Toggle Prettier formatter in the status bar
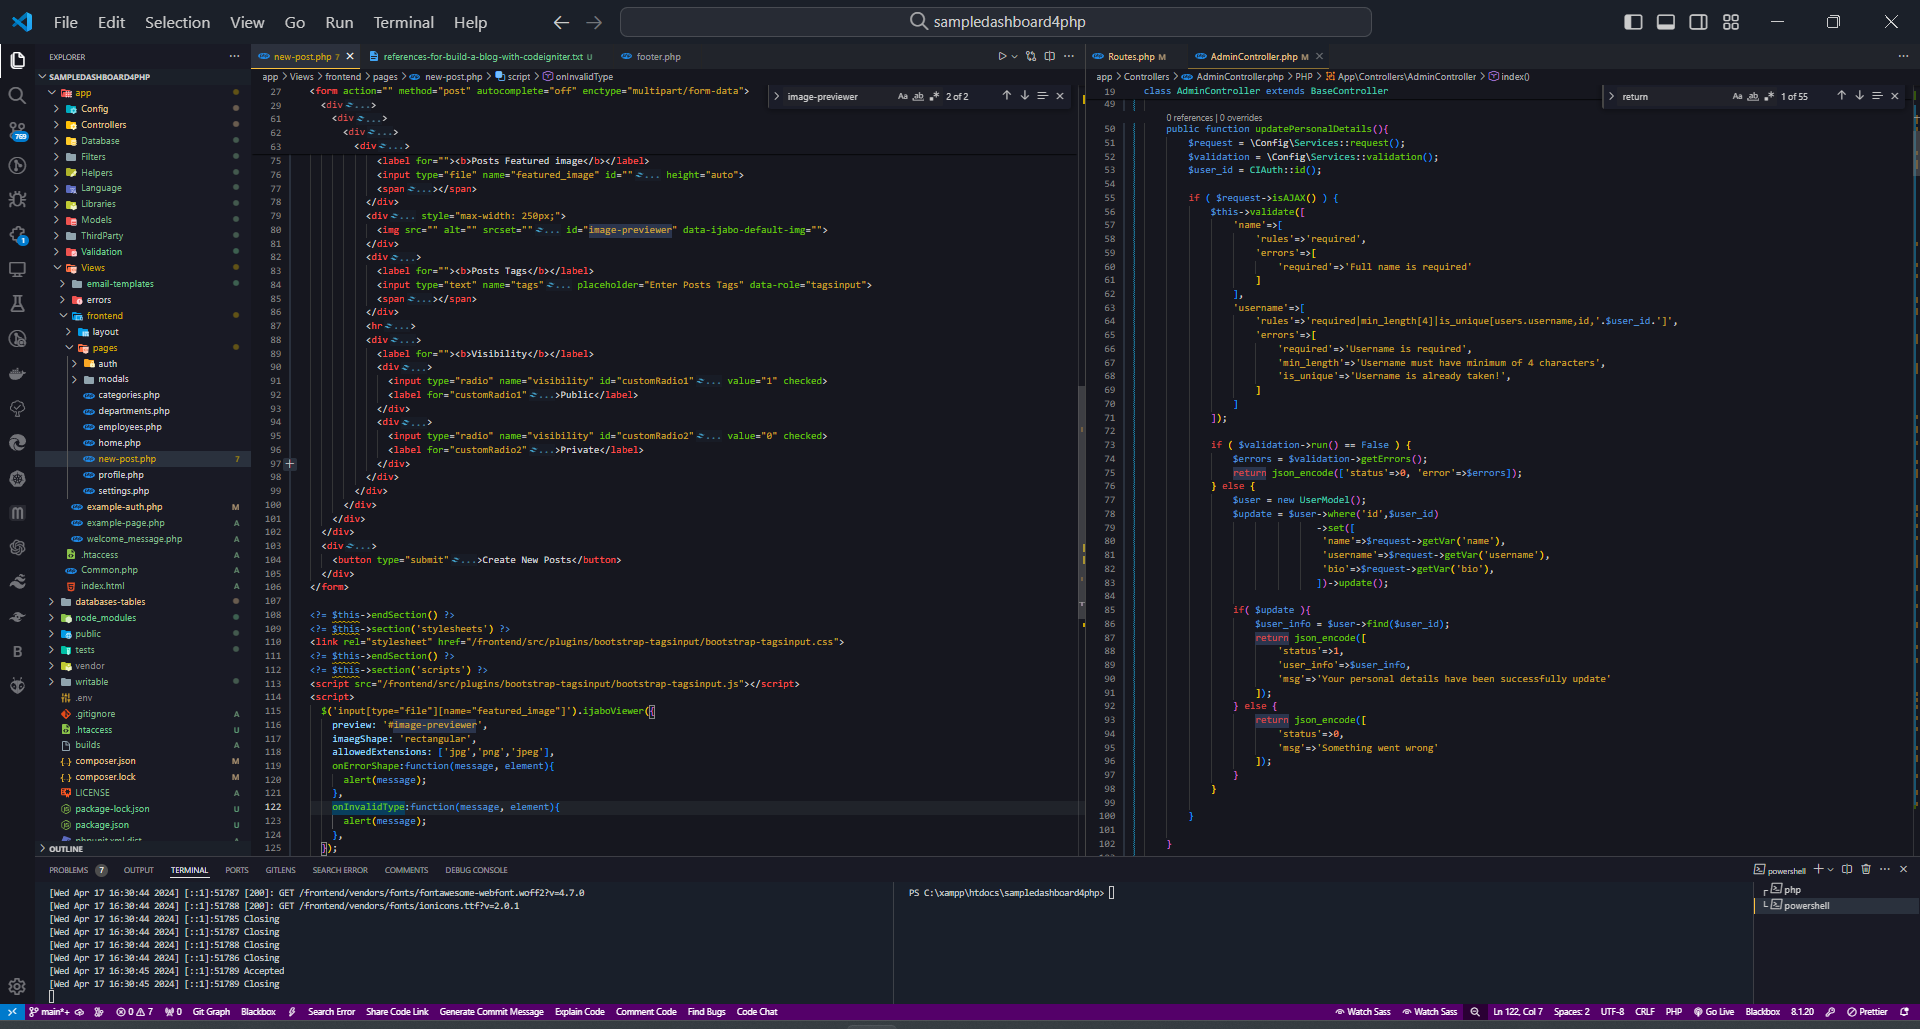 1868,1012
